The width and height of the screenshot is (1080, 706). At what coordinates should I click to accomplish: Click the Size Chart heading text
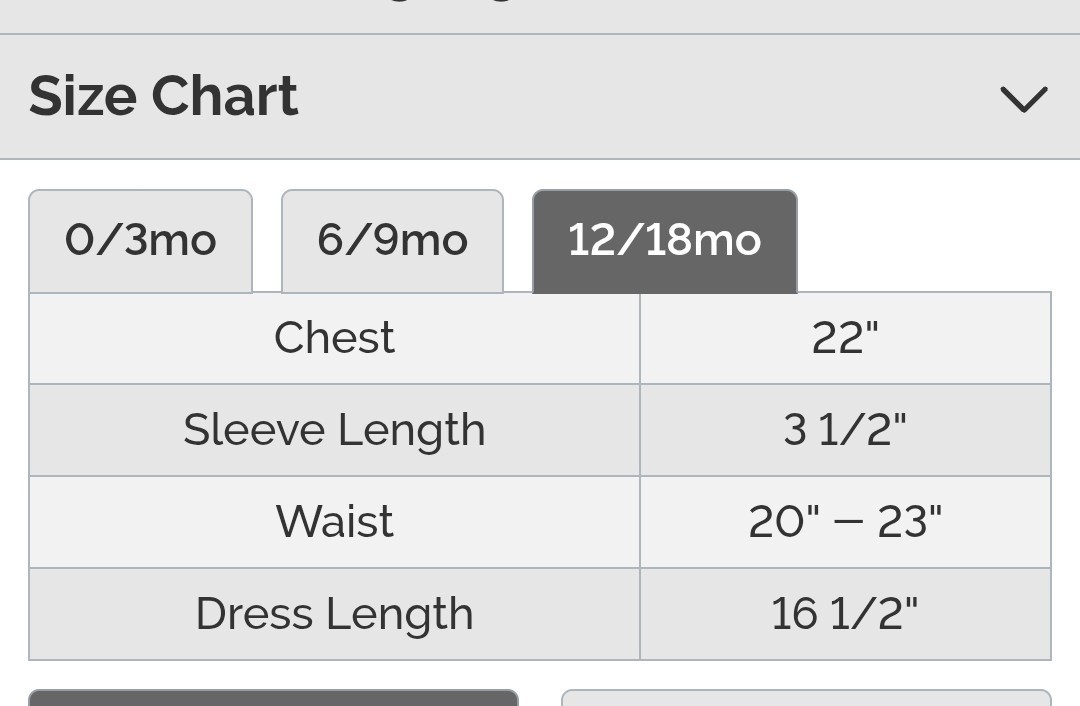click(x=163, y=96)
